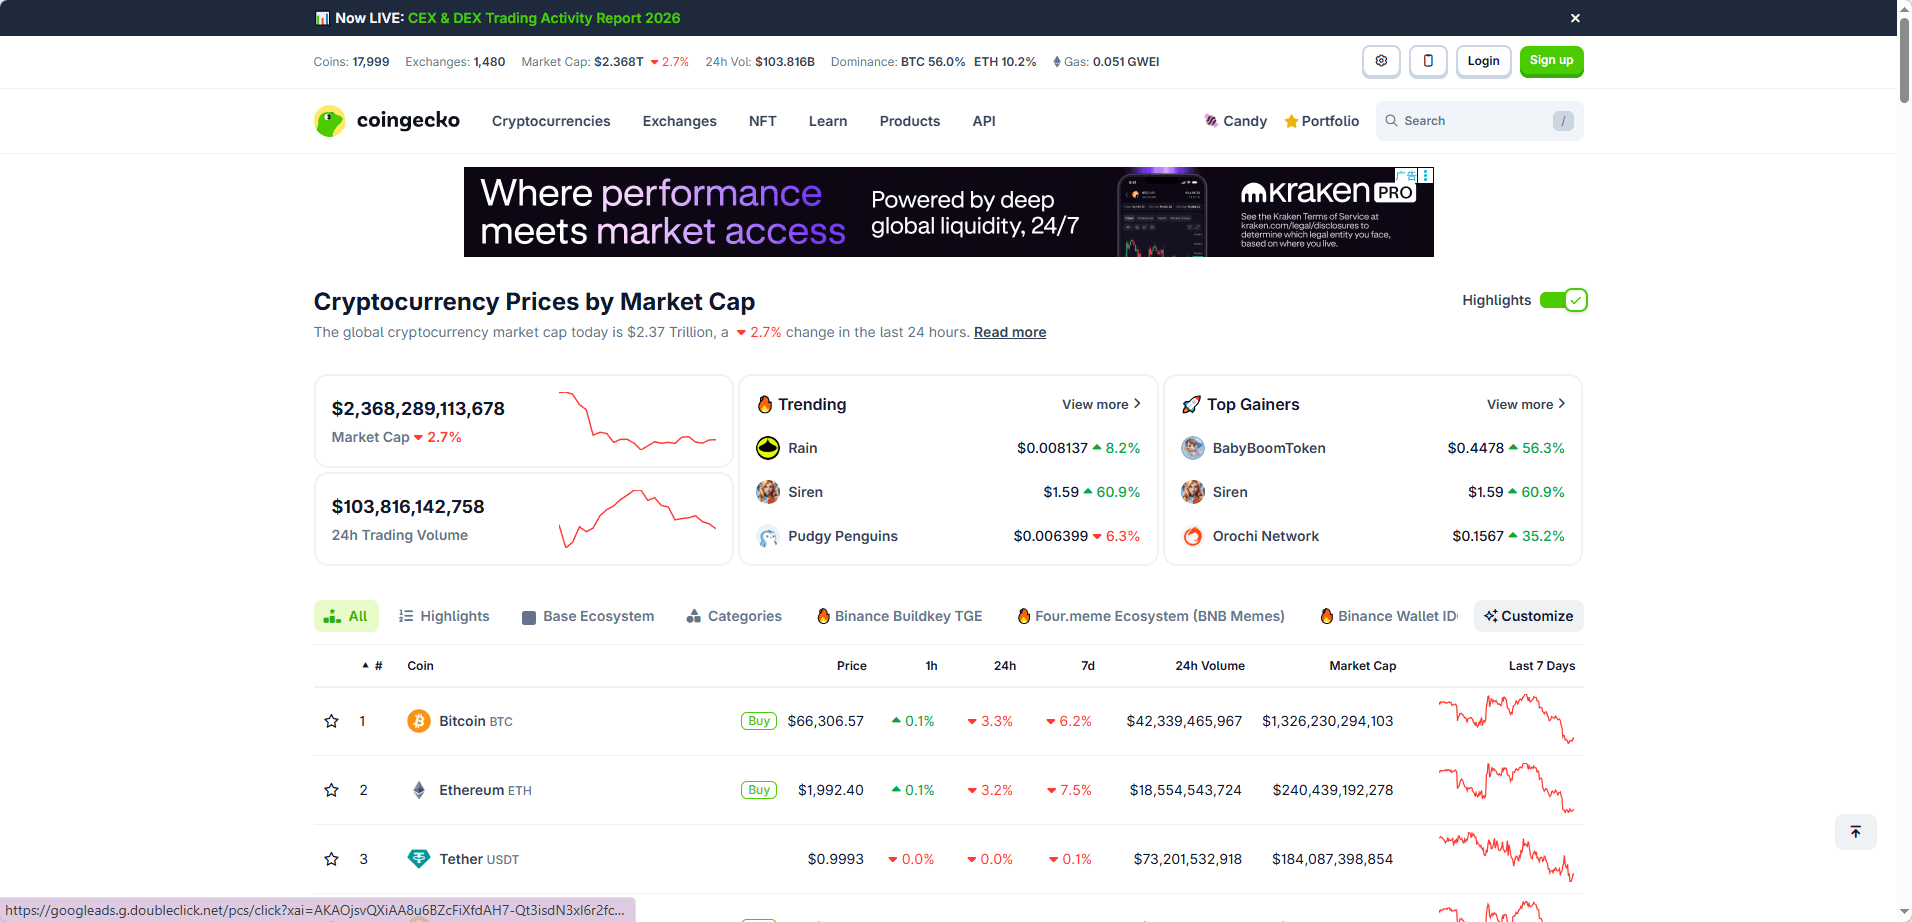Screen dimensions: 1912x922
Task: Select the Base Ecosystem tab
Action: pos(588,616)
